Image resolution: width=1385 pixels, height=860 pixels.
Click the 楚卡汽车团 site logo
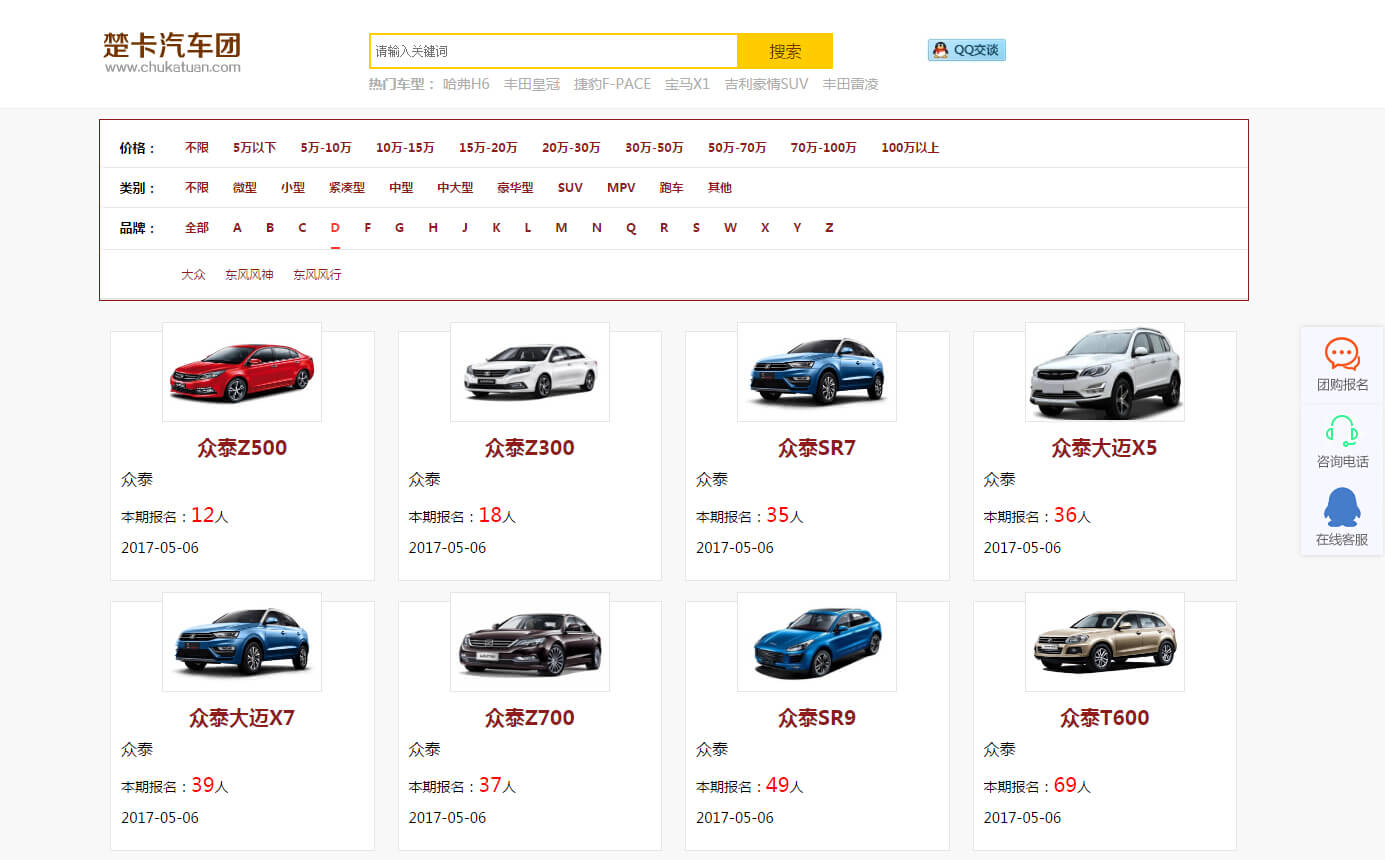(x=172, y=52)
